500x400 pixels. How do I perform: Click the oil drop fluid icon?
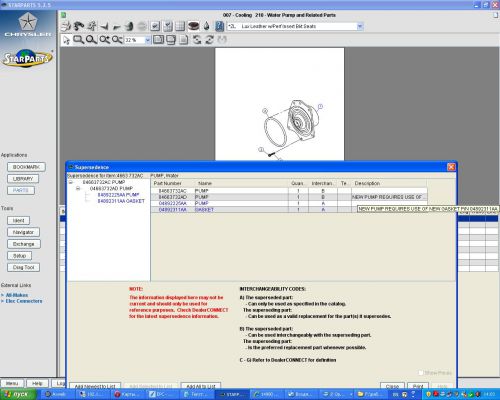207,26
